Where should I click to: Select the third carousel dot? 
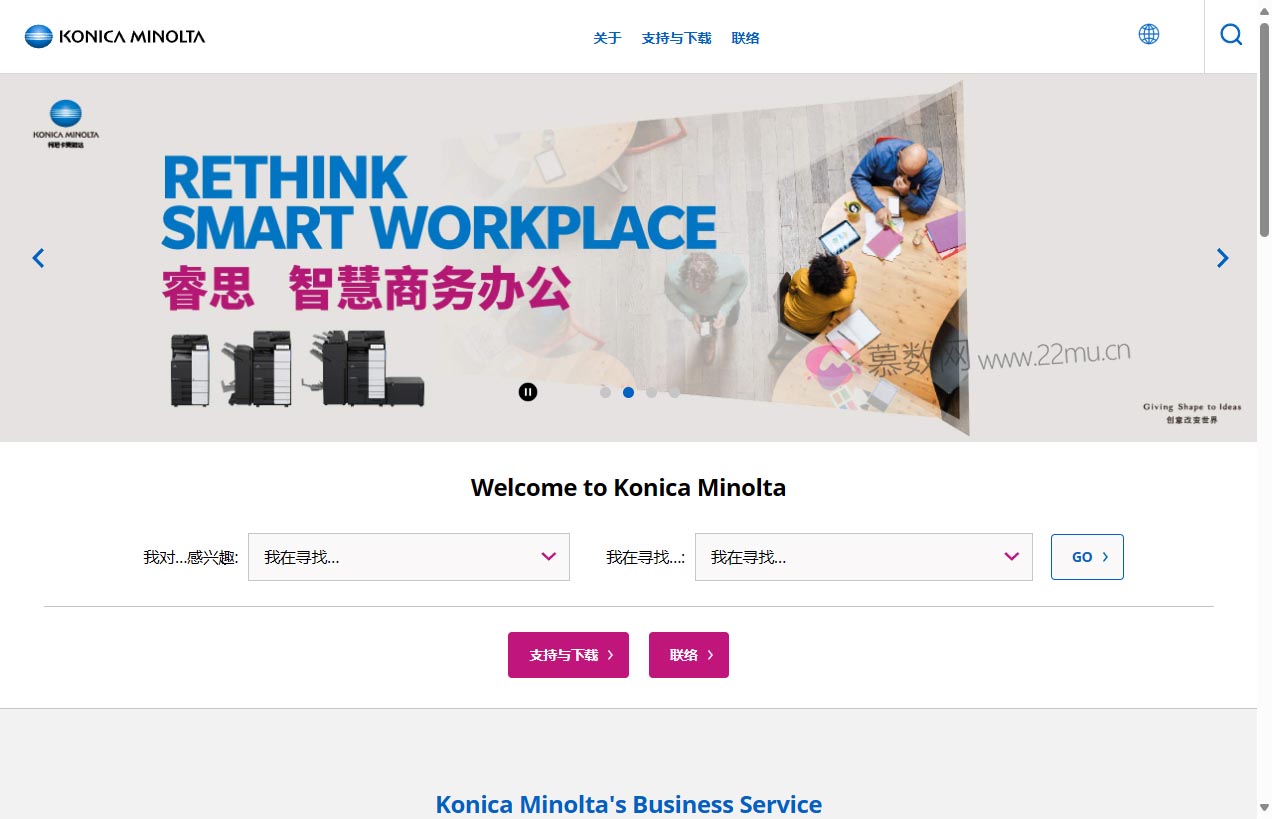[651, 392]
